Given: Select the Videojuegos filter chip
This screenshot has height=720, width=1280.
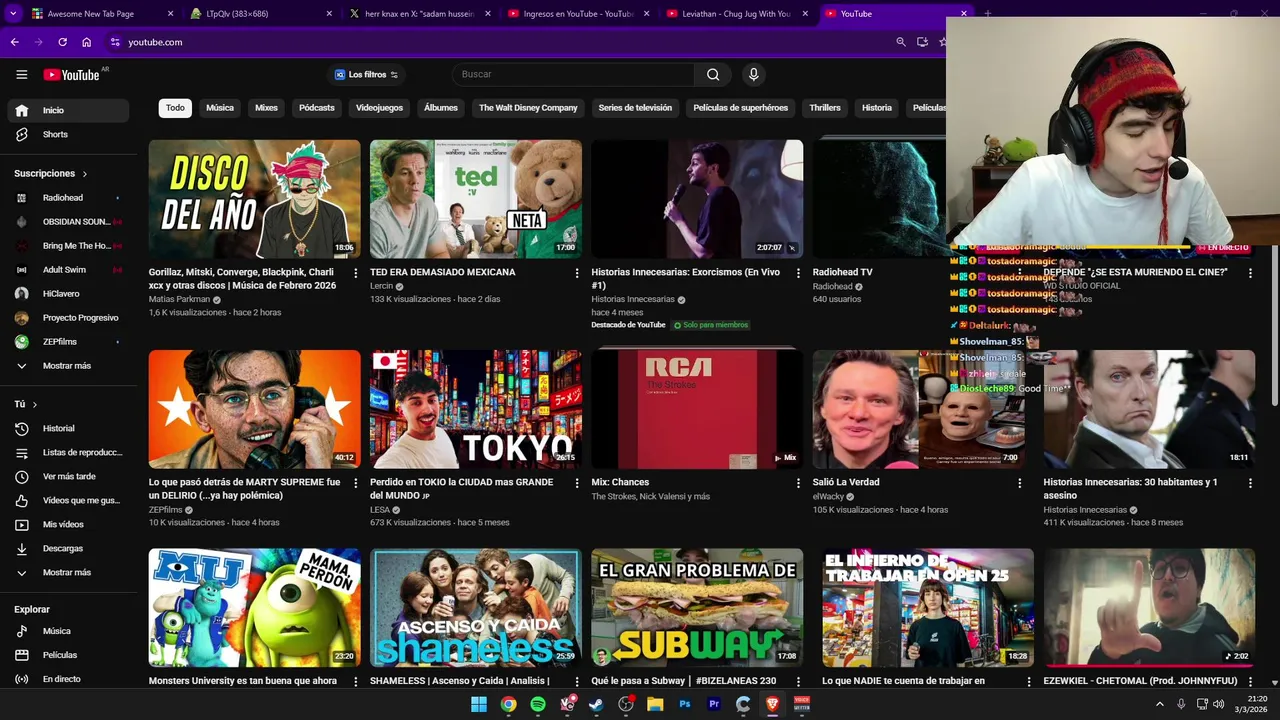Looking at the screenshot, I should point(380,108).
